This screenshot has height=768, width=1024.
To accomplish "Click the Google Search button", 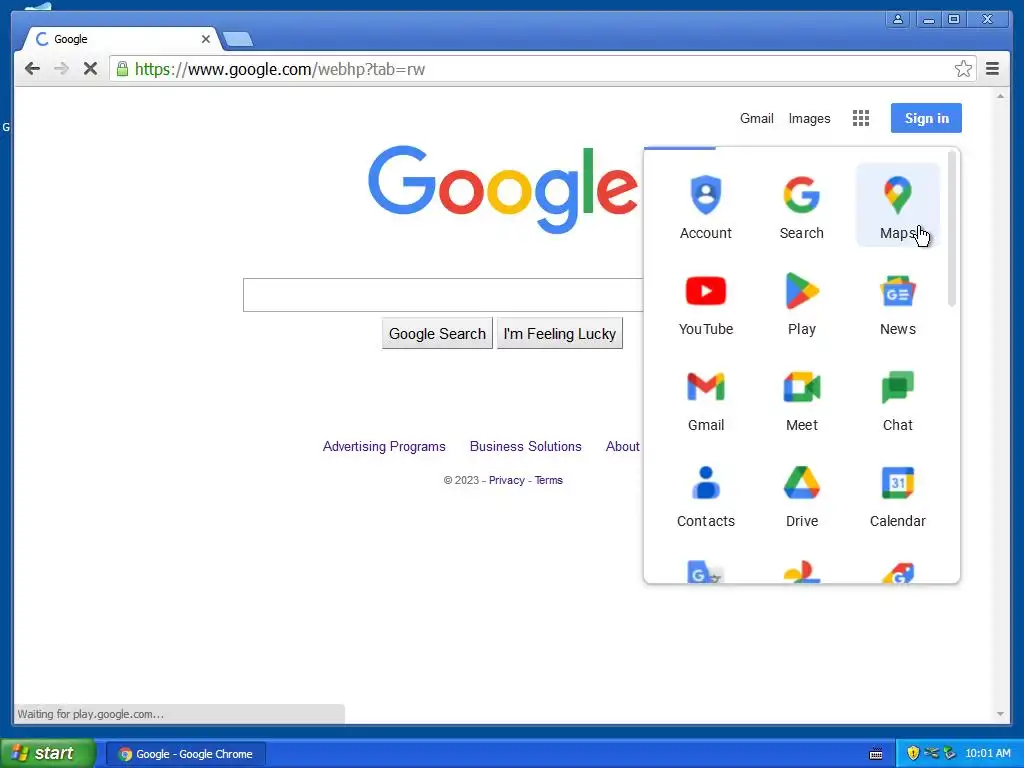I will coord(437,334).
